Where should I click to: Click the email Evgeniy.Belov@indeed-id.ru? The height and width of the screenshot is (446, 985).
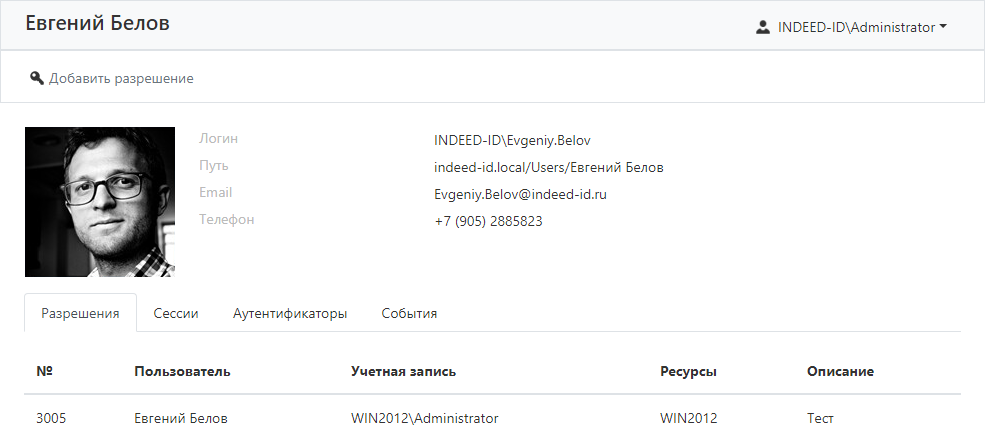[521, 194]
